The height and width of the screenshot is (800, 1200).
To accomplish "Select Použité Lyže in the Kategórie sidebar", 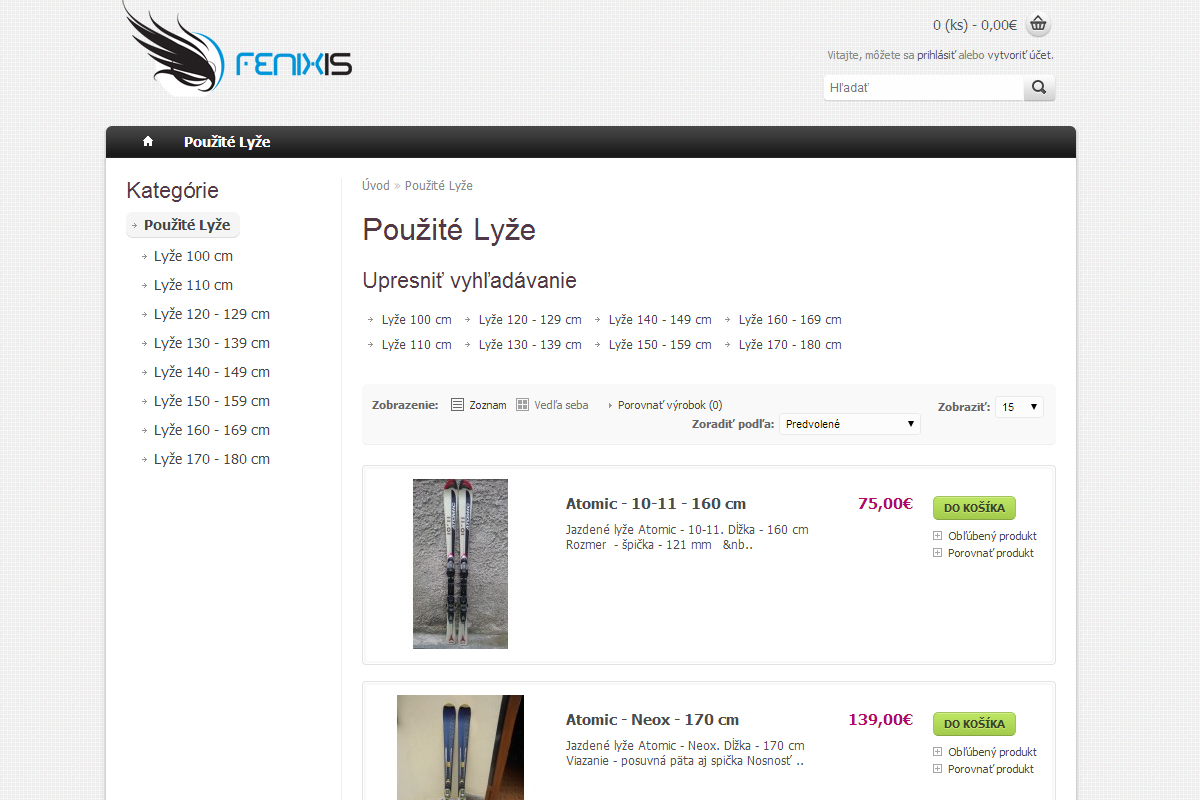I will click(x=183, y=224).
